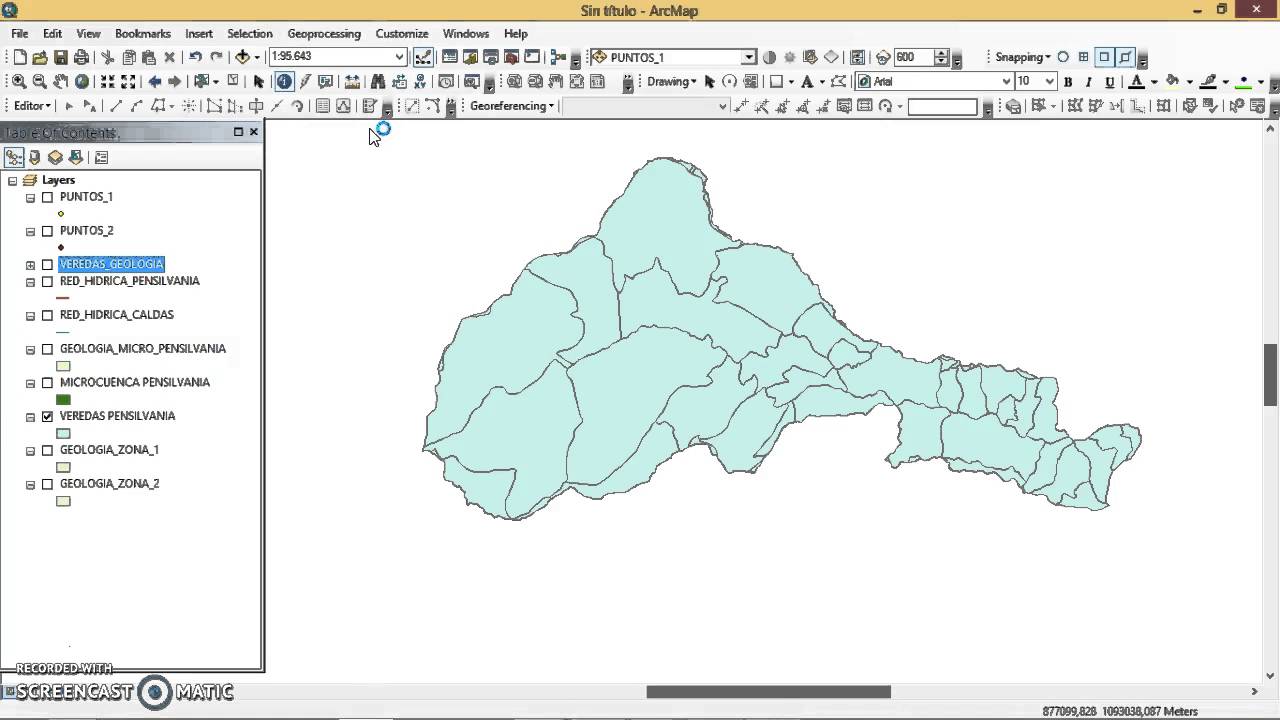Image resolution: width=1280 pixels, height=720 pixels.
Task: Enable the RED_HIDRICA_CALDAS layer checkbox
Action: pyautogui.click(x=47, y=314)
